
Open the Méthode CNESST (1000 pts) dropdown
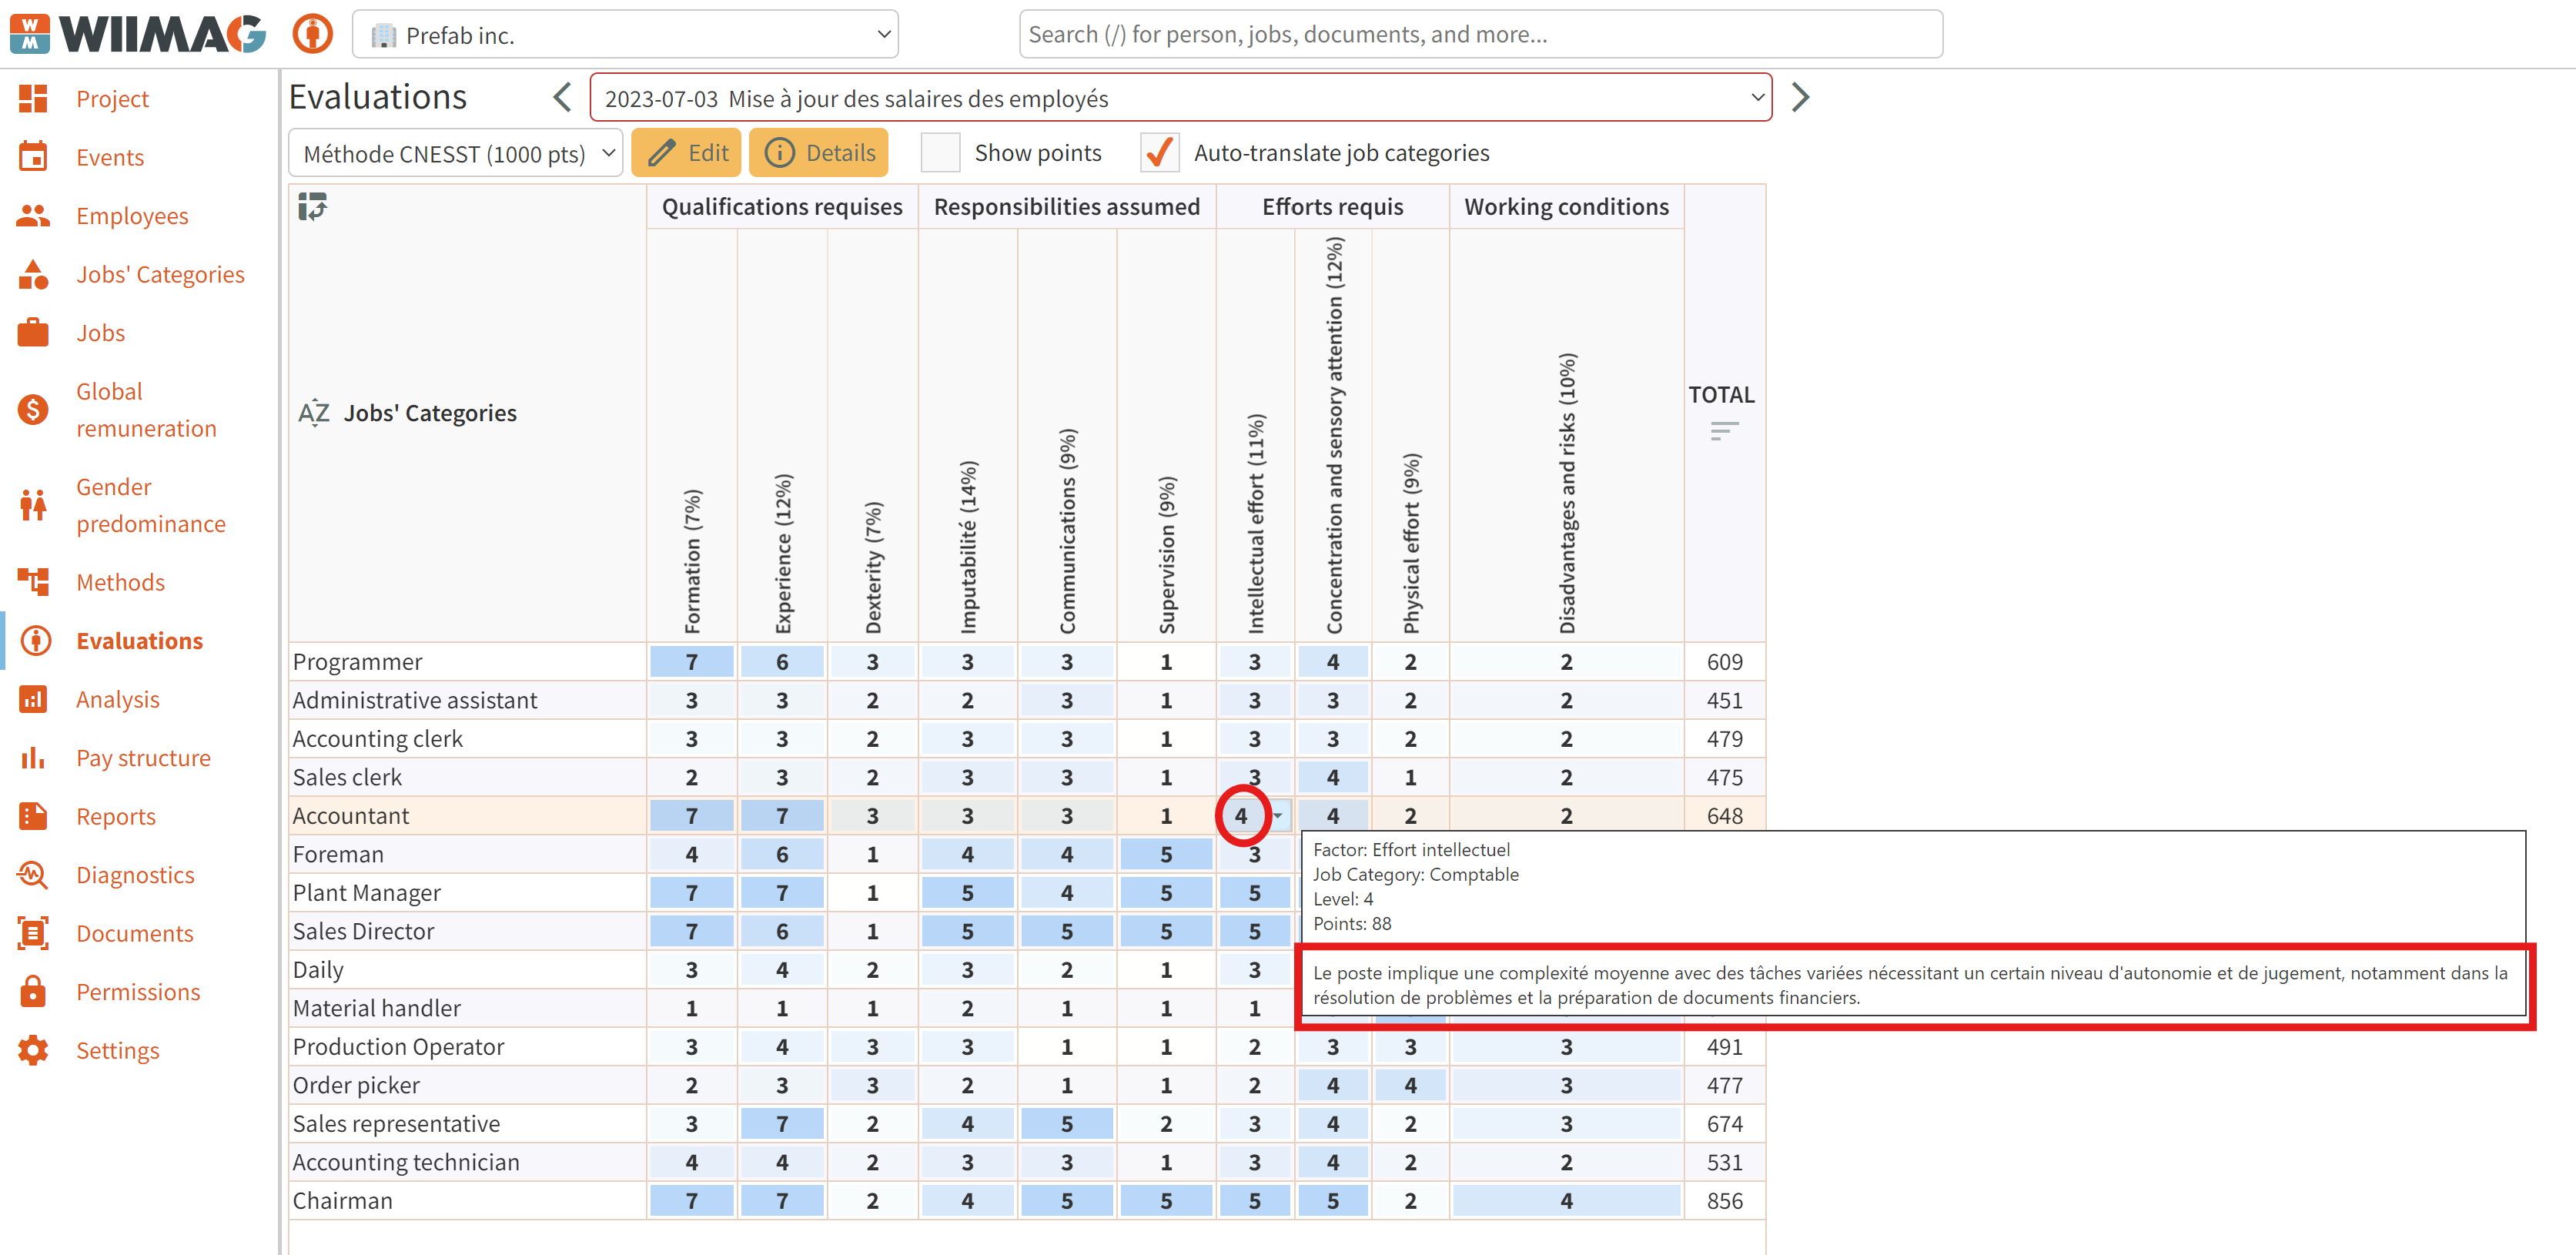456,153
